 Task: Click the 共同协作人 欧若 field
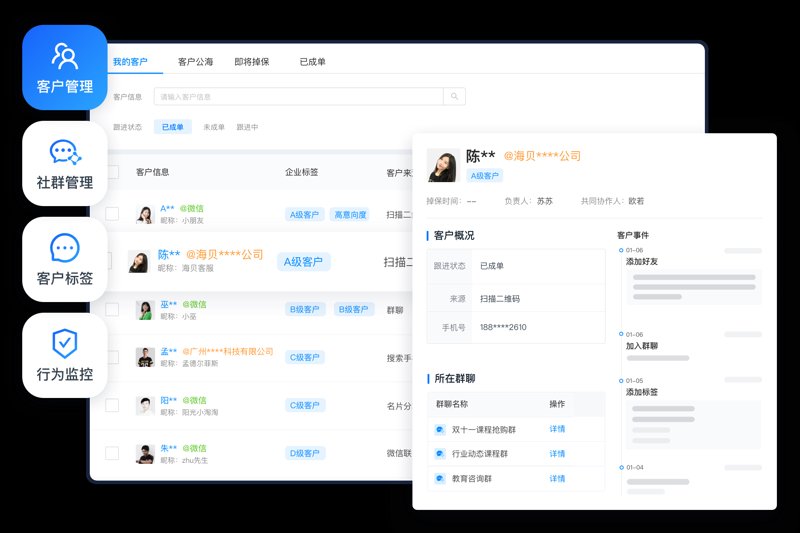[x=612, y=201]
